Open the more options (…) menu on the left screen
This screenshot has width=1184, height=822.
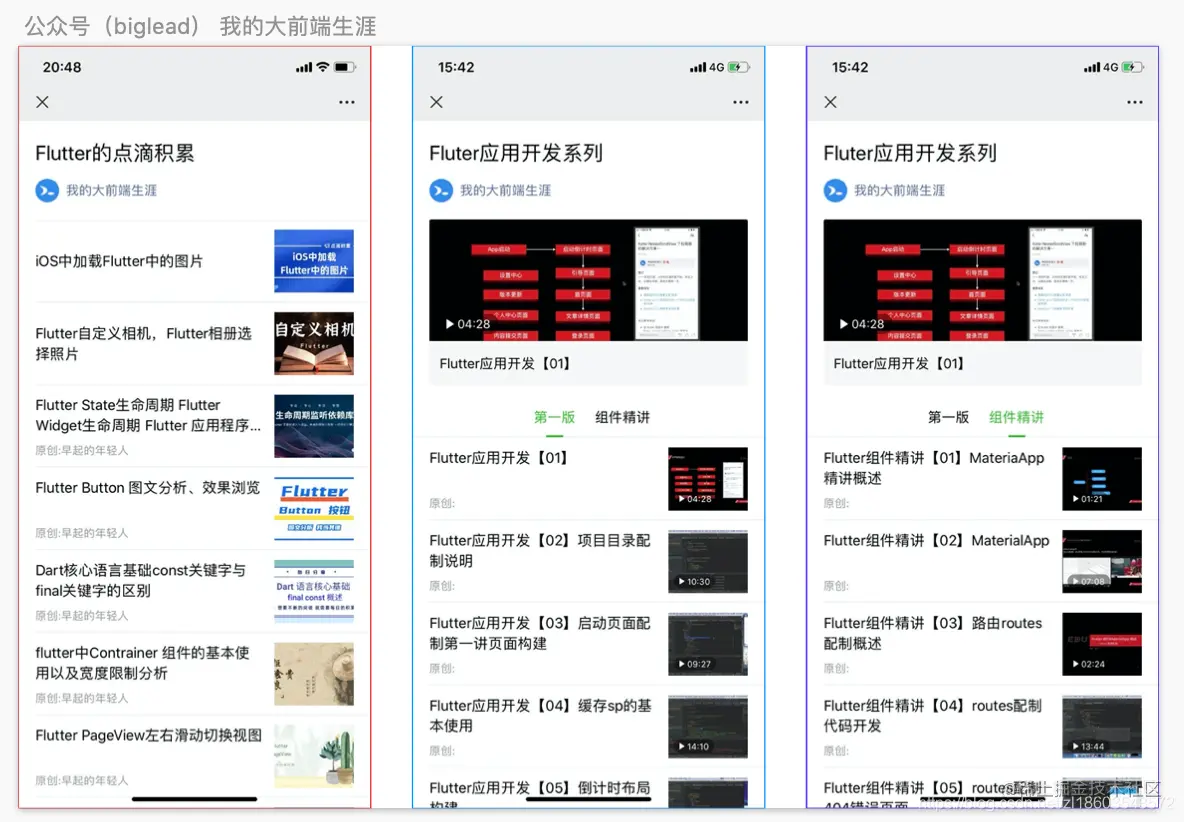(x=346, y=101)
